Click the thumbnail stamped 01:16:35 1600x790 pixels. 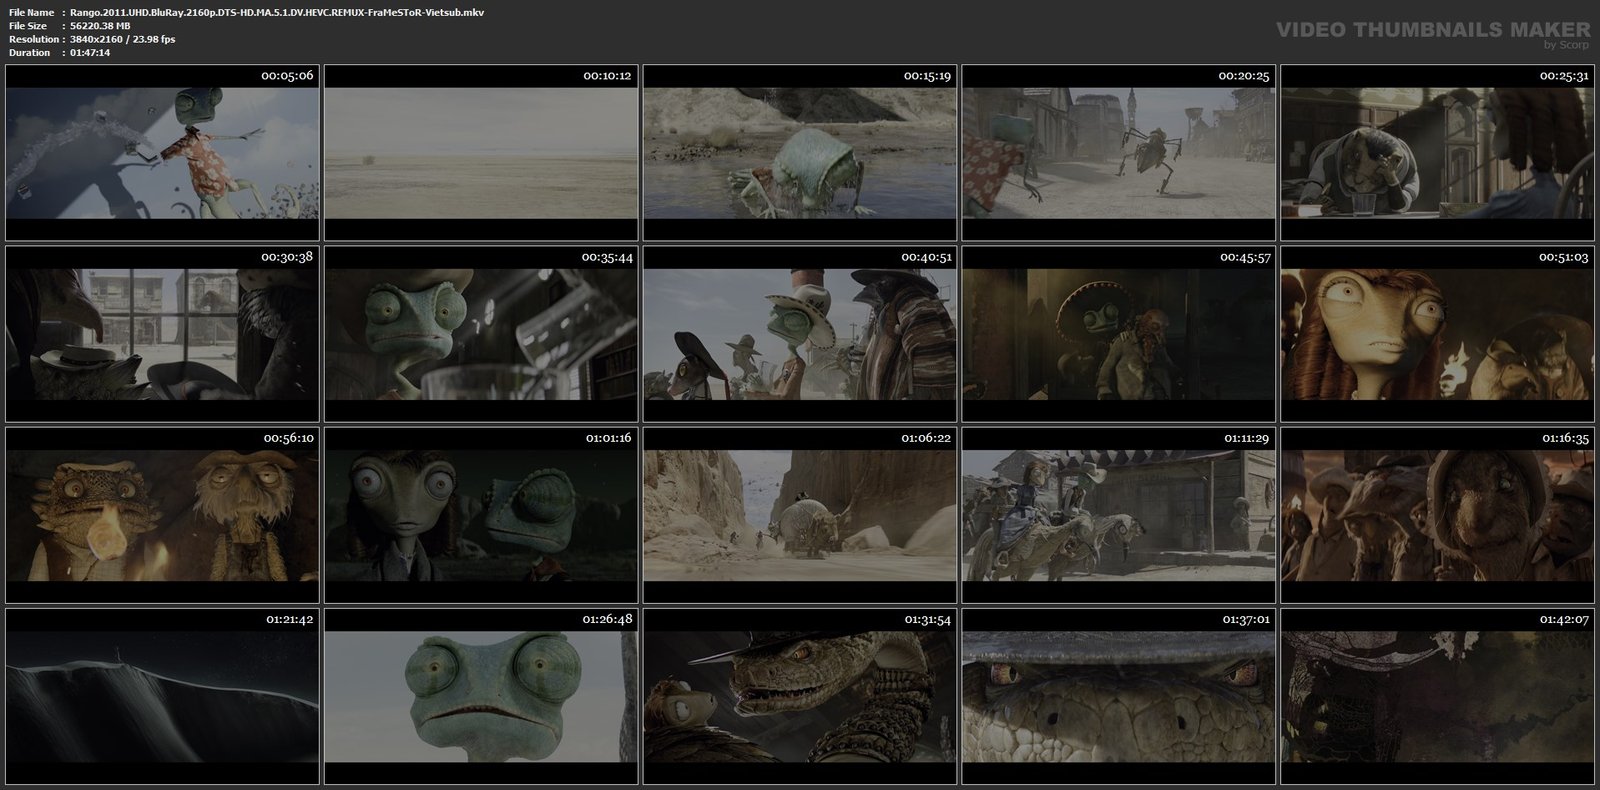(1438, 515)
